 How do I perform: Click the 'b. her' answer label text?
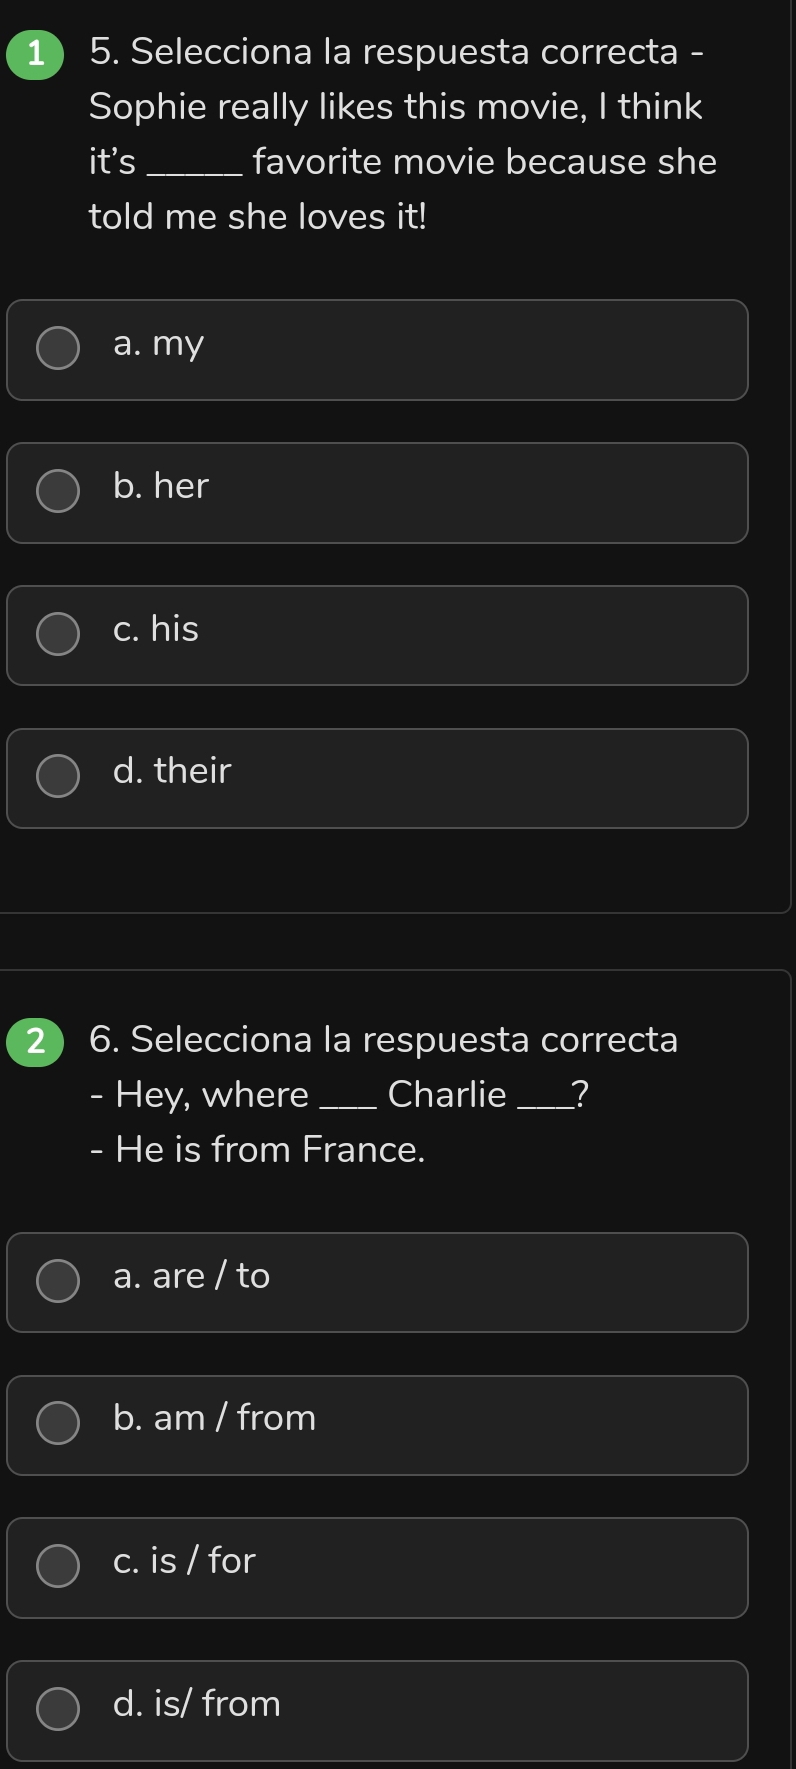[x=161, y=486]
